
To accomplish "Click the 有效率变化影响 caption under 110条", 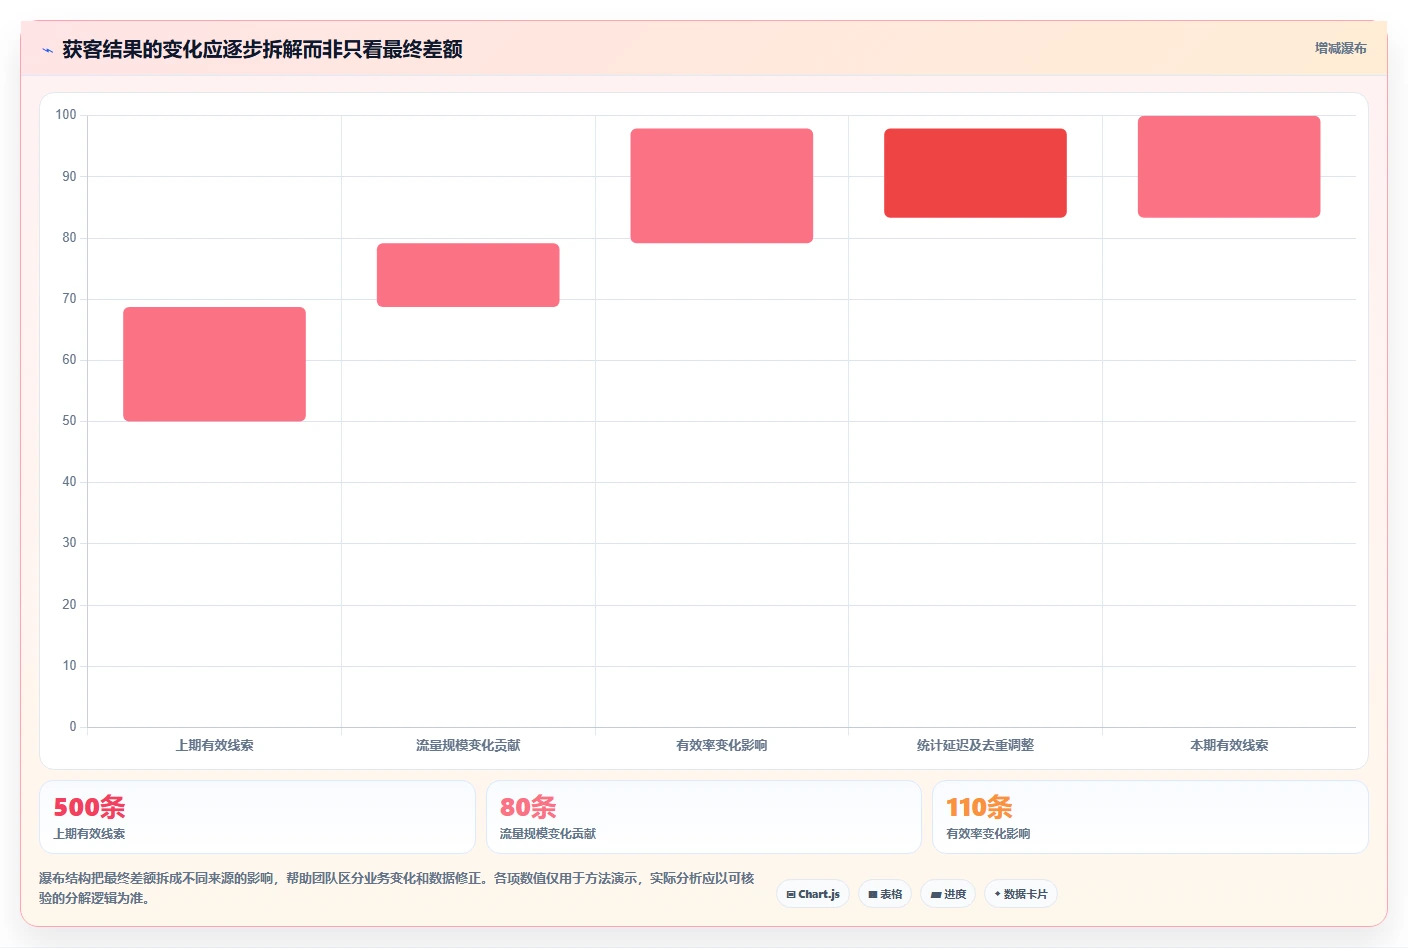I will (x=988, y=833).
